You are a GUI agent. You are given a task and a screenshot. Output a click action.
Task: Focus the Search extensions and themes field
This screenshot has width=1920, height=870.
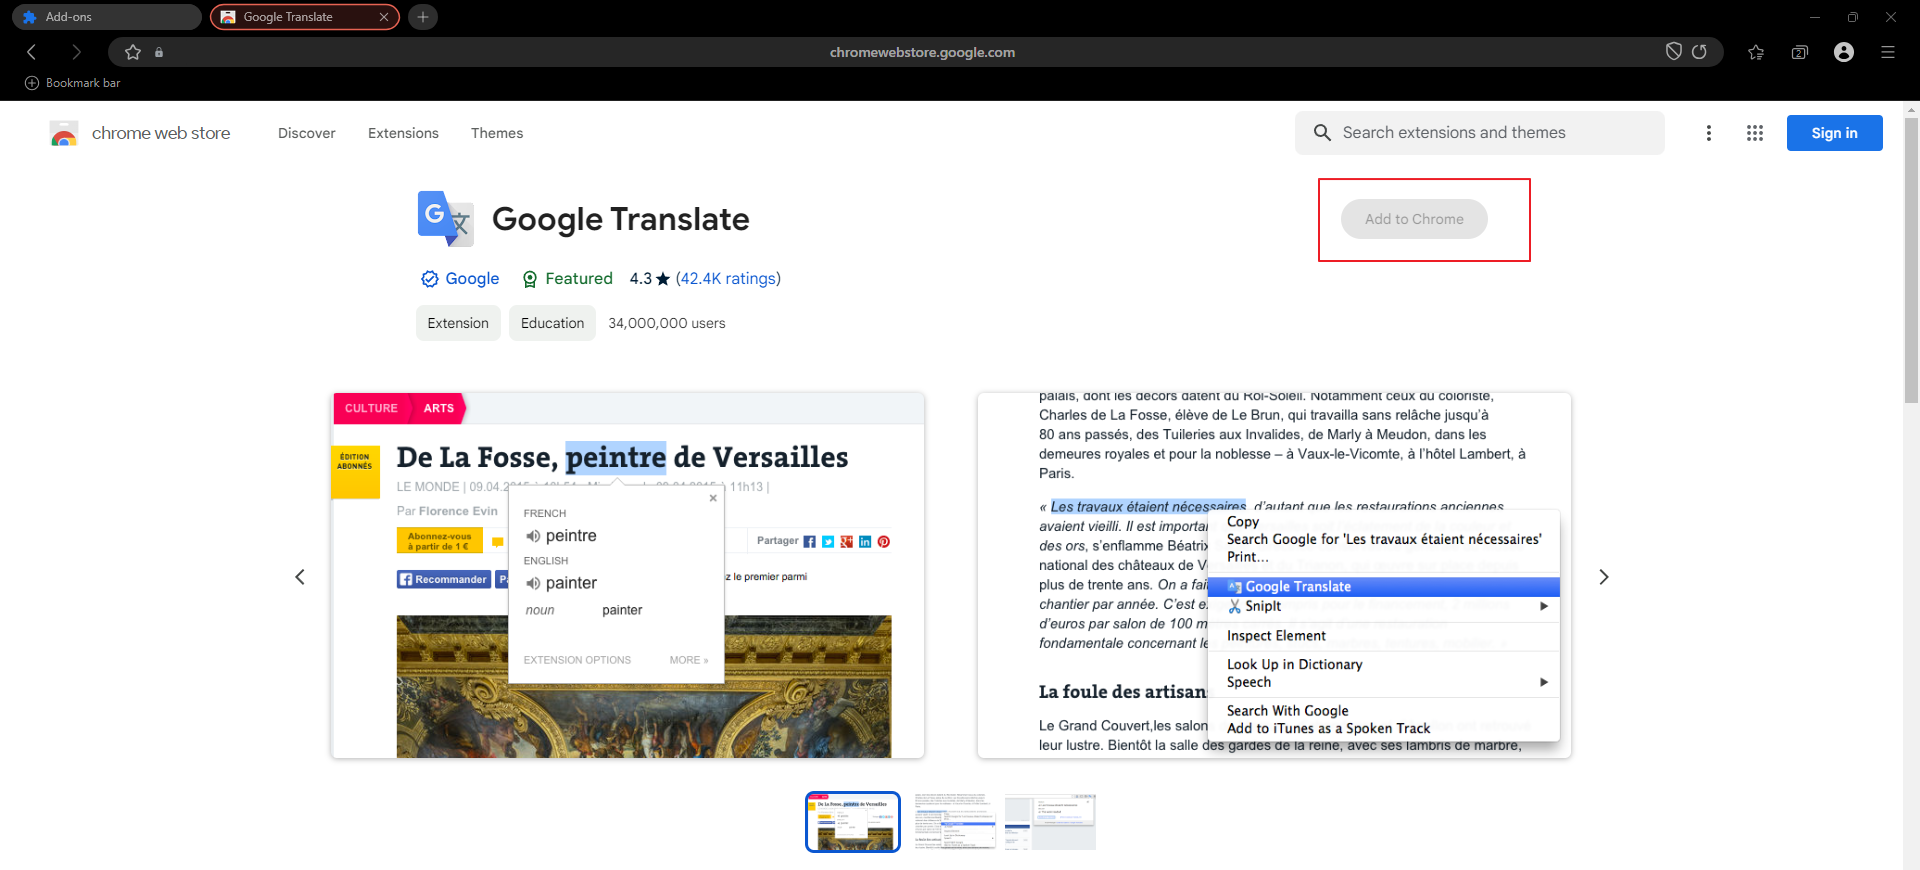tap(1480, 133)
